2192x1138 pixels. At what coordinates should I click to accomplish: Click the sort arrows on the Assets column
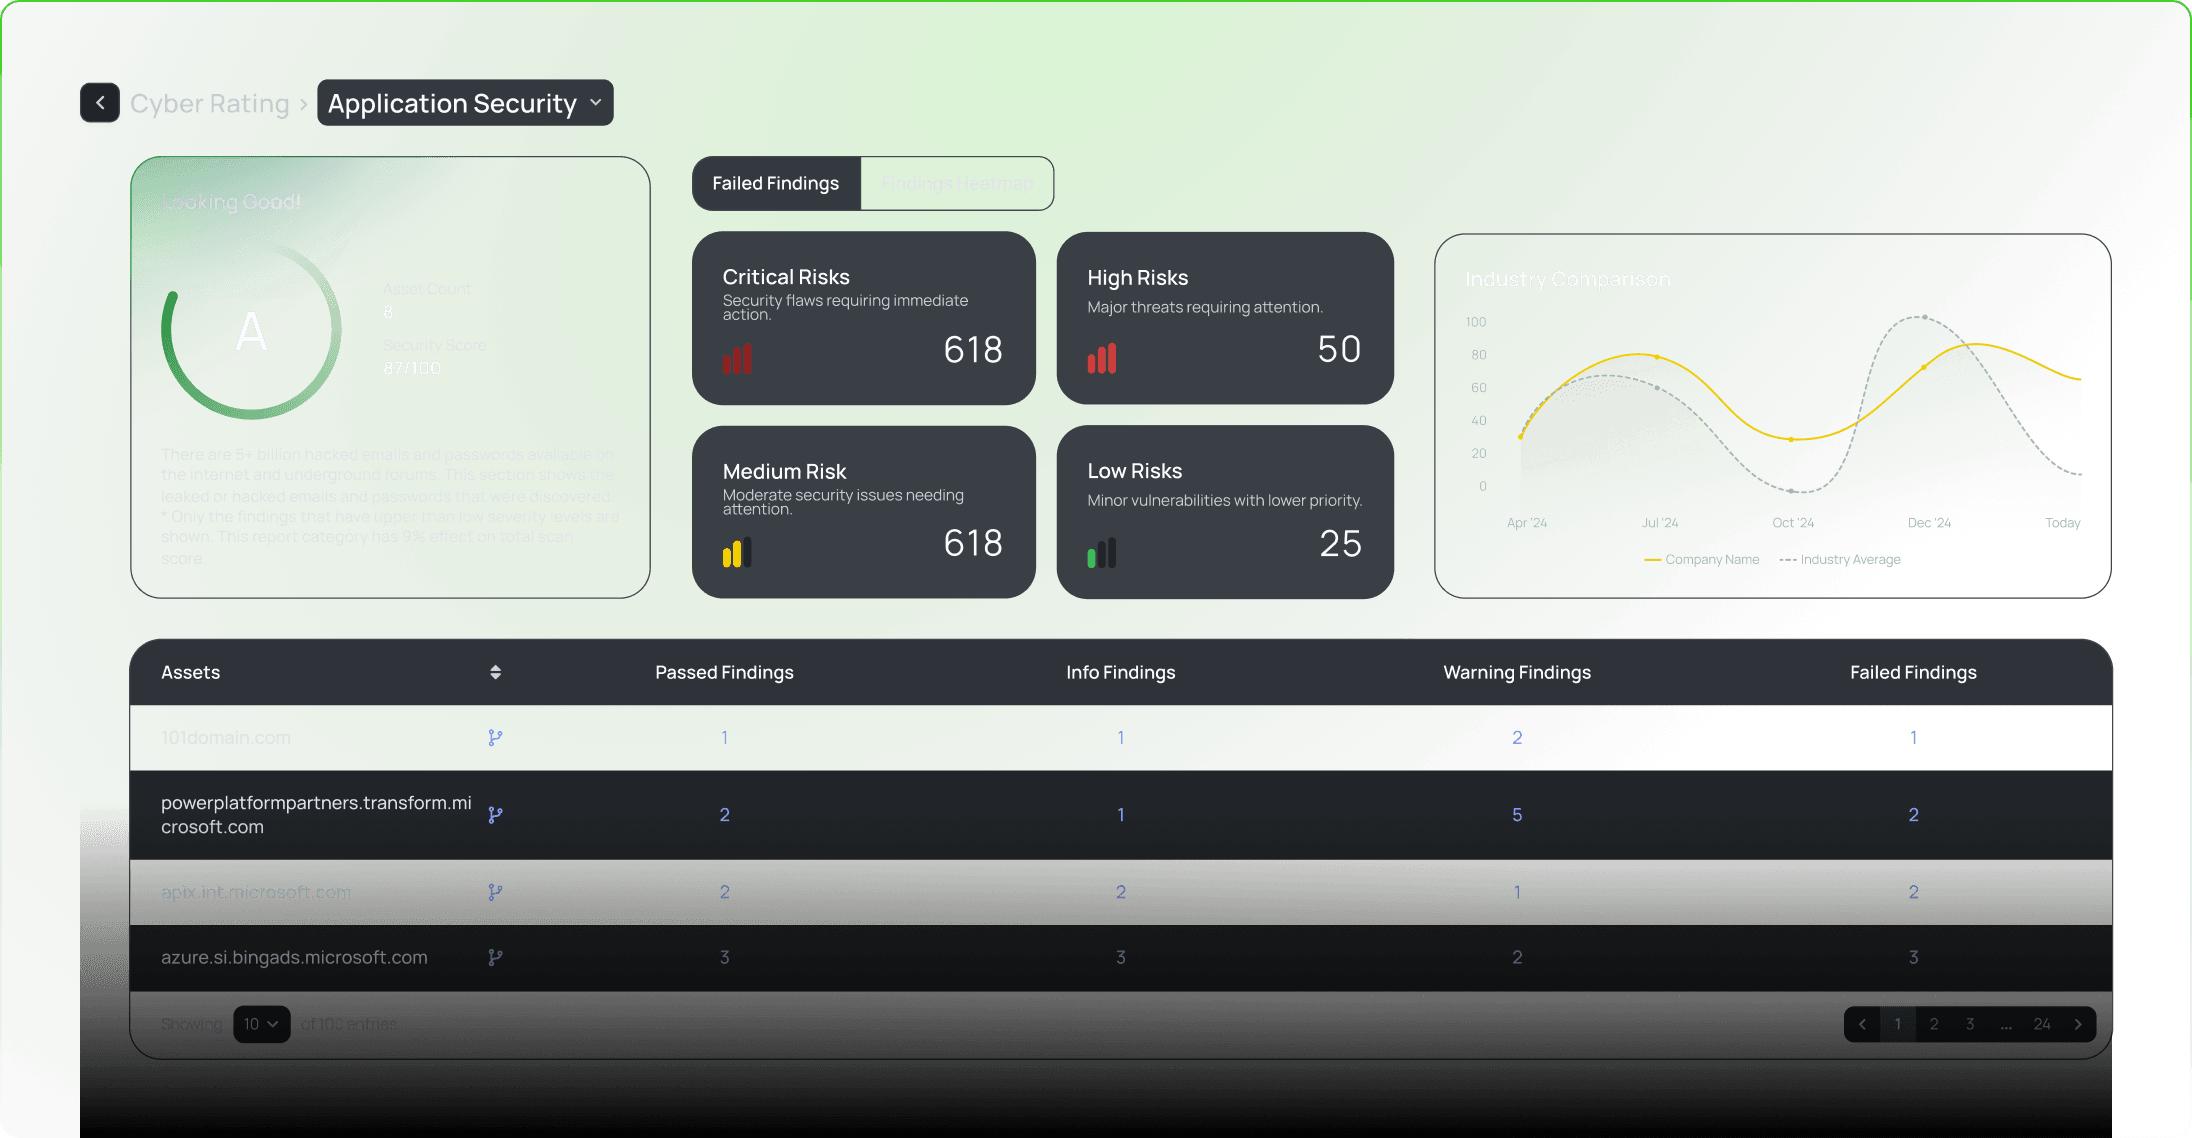point(495,672)
